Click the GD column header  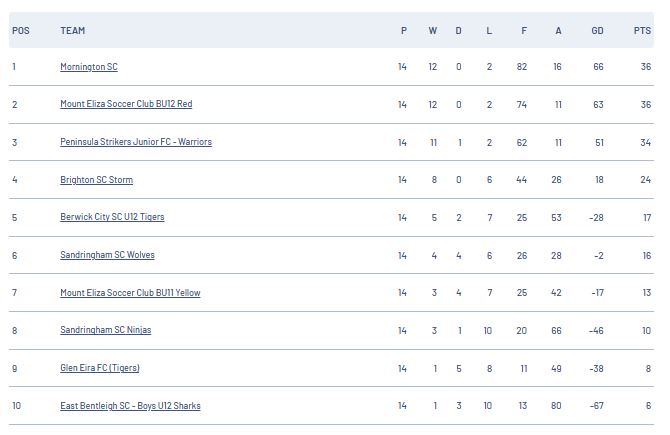click(x=597, y=31)
